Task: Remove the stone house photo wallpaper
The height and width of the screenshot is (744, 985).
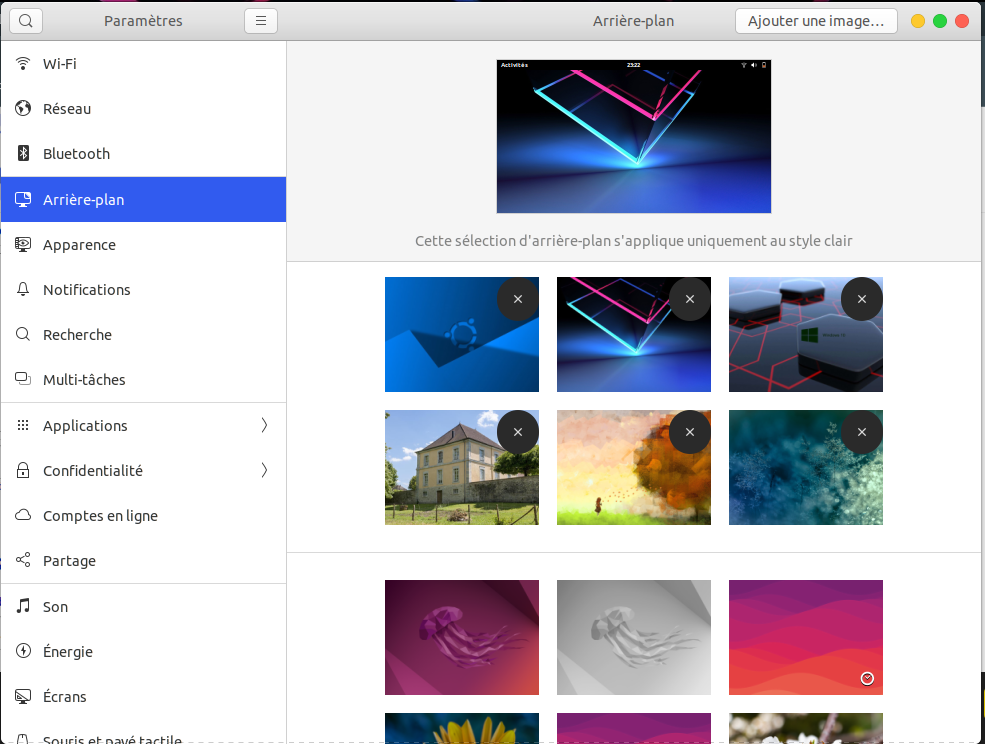Action: (x=518, y=432)
